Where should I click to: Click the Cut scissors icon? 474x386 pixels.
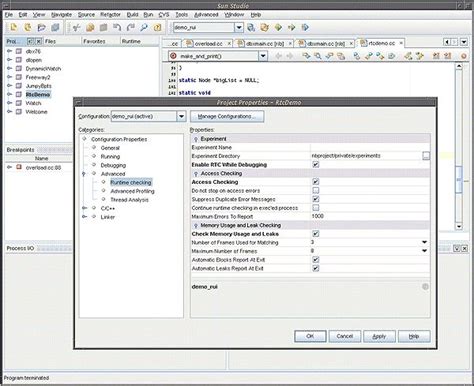pos(76,27)
